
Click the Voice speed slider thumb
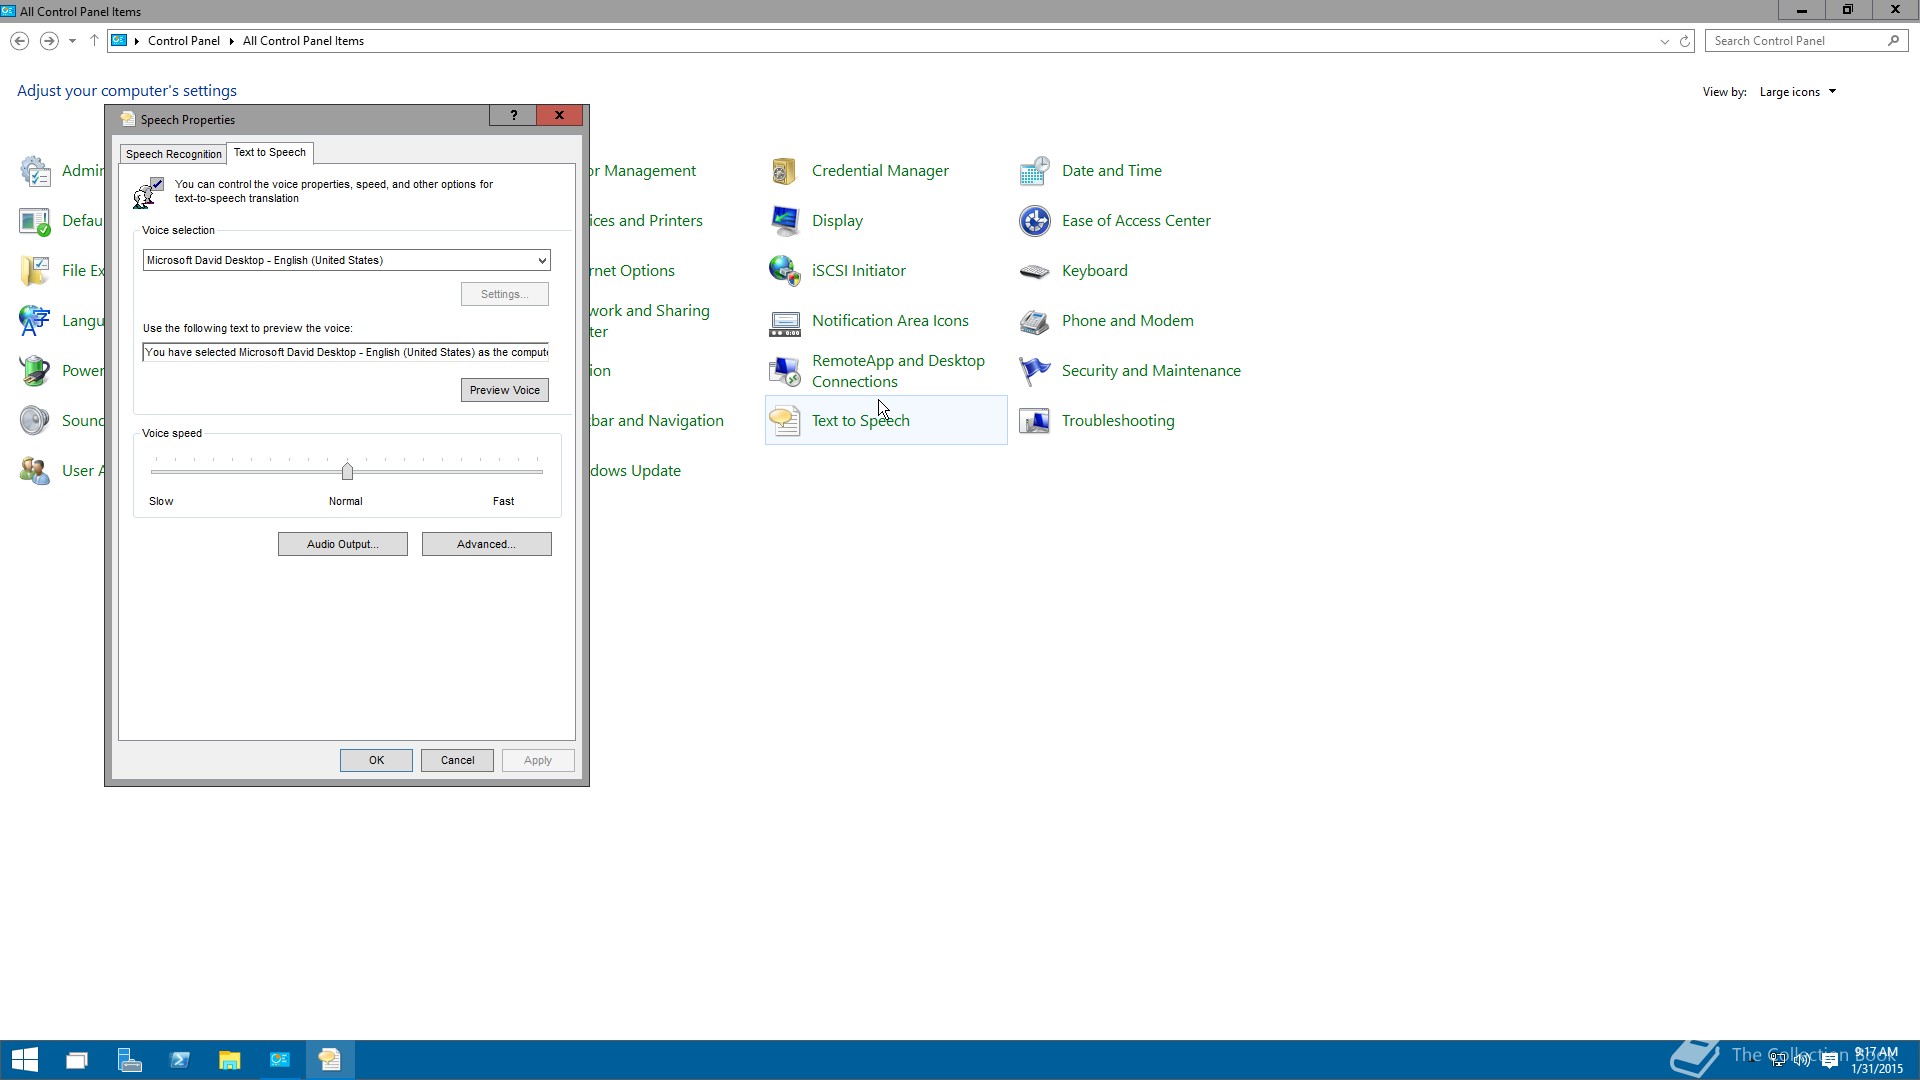pos(347,471)
